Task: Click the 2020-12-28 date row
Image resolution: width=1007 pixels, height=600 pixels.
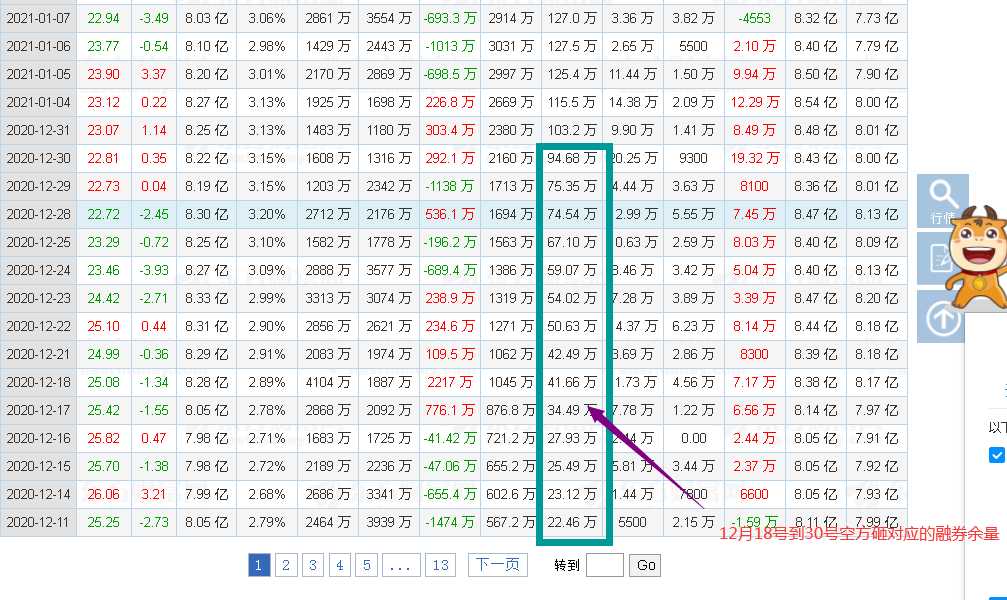Action: coord(38,214)
